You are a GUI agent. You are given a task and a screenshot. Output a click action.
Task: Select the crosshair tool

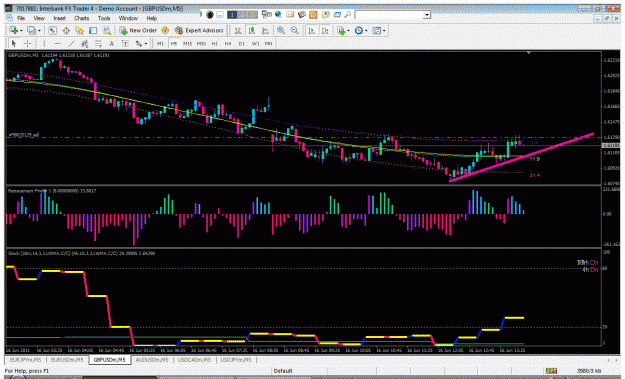pyautogui.click(x=28, y=43)
